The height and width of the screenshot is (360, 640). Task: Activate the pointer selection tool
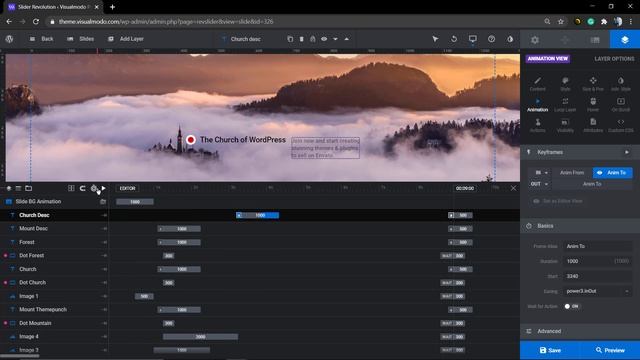[x=435, y=39]
